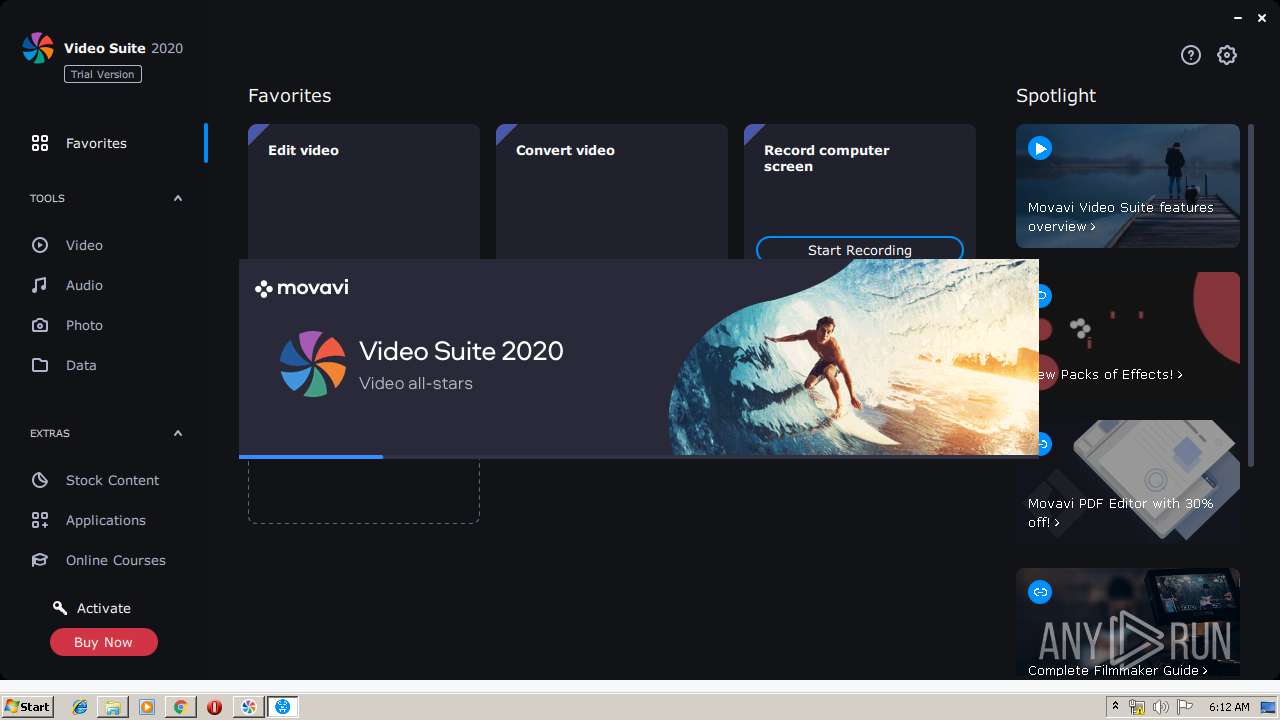Open Windows Media Player from taskbar

[147, 707]
